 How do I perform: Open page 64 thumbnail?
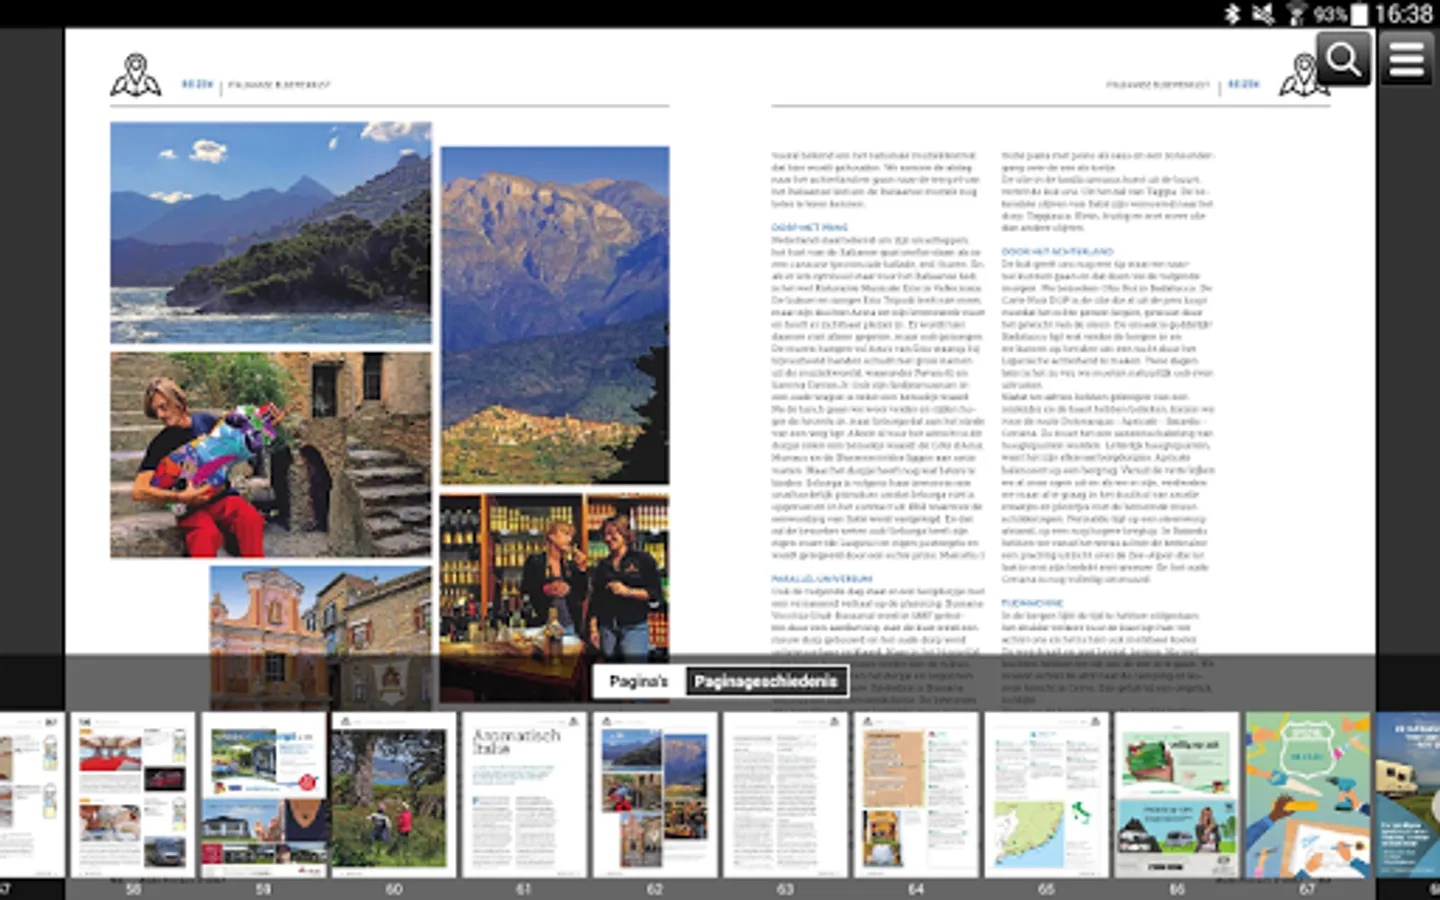coord(916,794)
